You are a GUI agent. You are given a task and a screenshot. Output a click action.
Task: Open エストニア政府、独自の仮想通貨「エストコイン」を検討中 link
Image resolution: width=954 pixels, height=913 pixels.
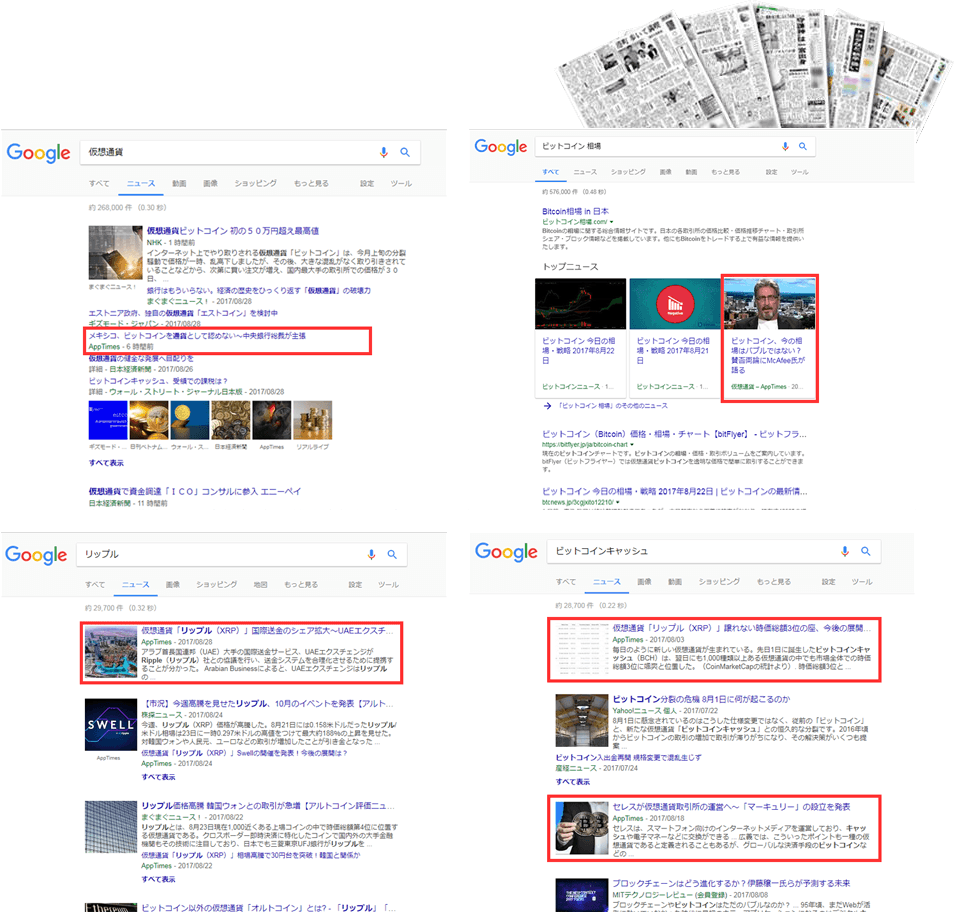click(x=183, y=313)
